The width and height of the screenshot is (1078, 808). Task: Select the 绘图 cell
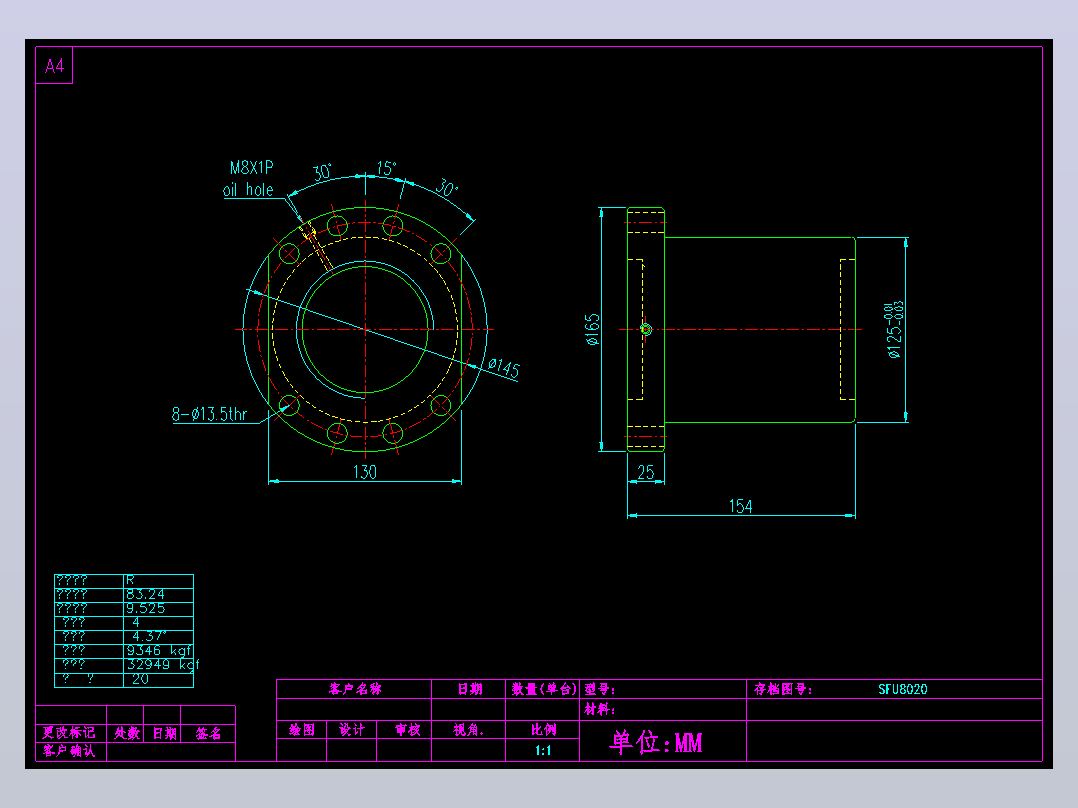point(302,730)
